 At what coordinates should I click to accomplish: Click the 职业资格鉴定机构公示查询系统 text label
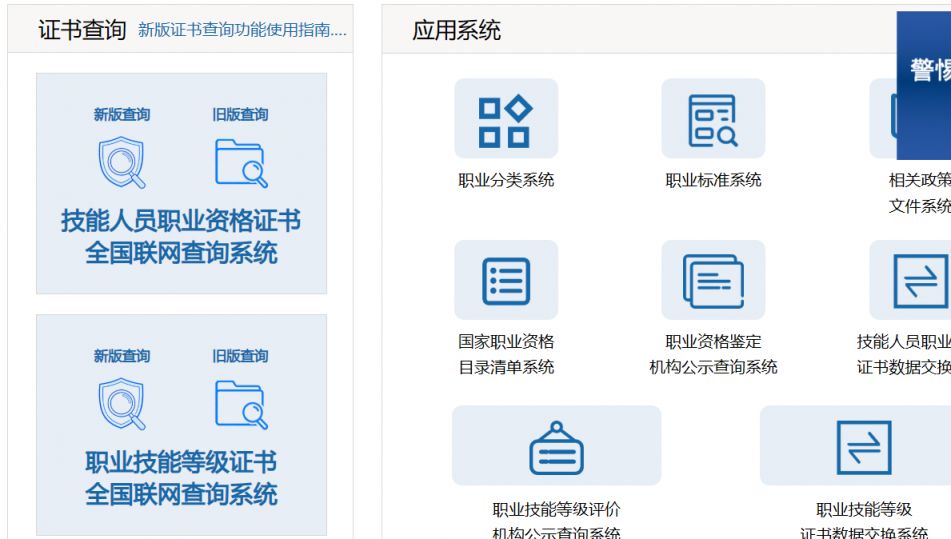click(713, 354)
